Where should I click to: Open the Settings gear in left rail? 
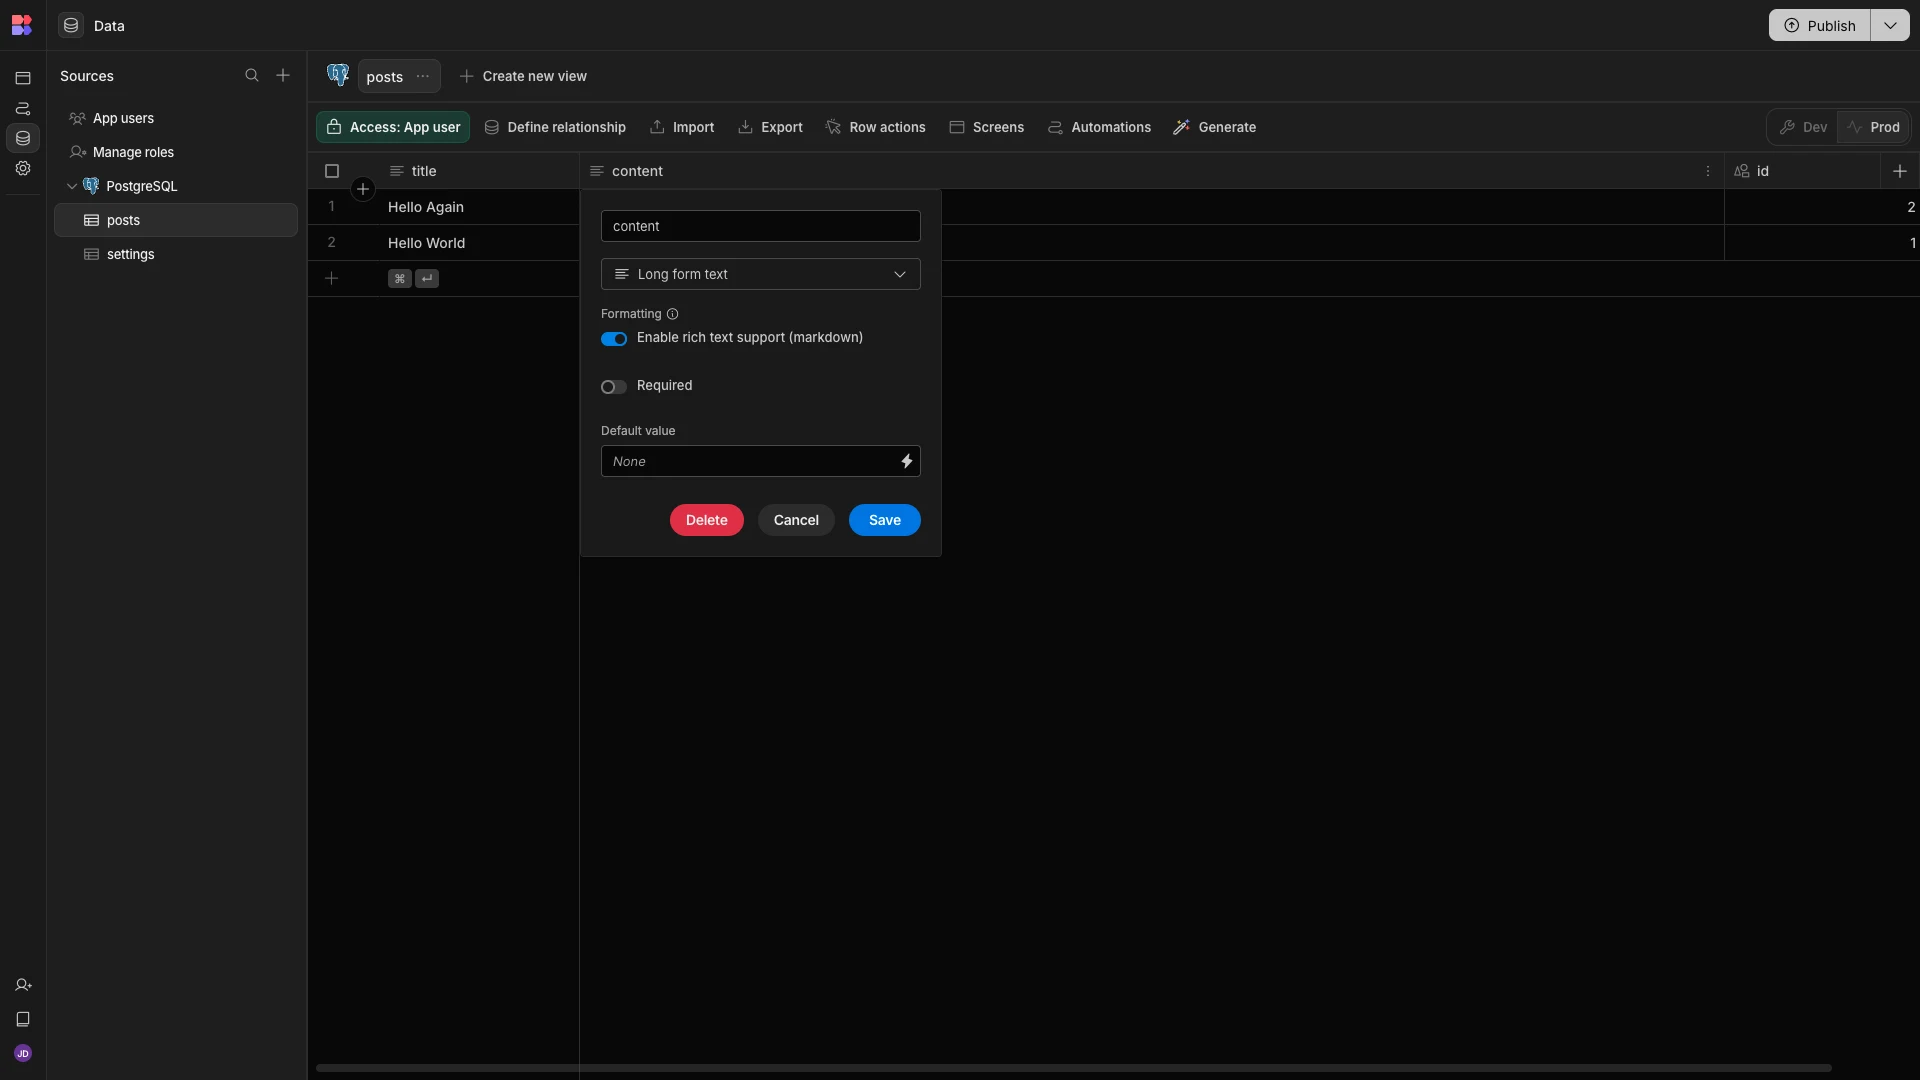point(23,168)
